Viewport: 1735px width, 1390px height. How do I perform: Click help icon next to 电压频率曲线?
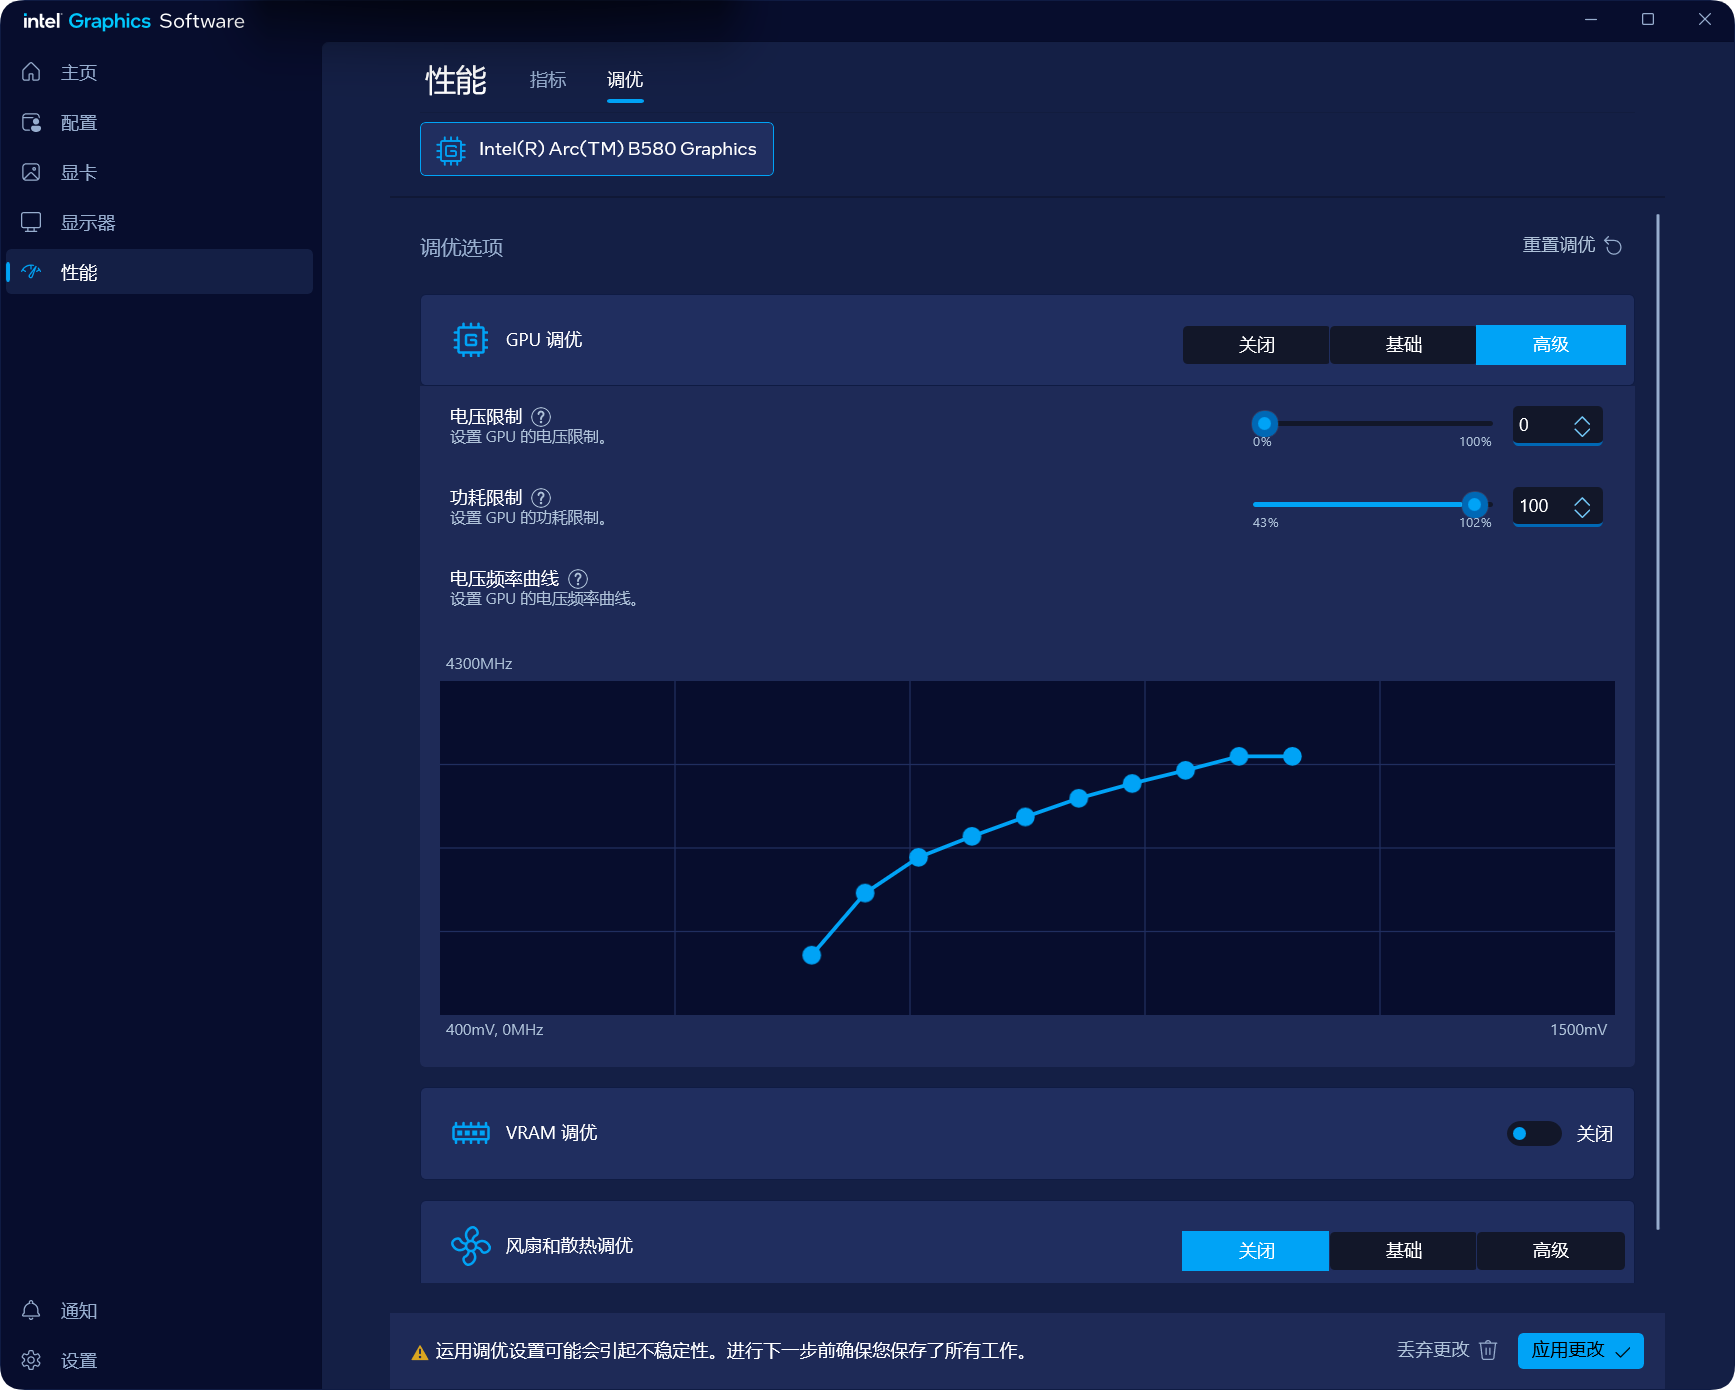tap(578, 579)
